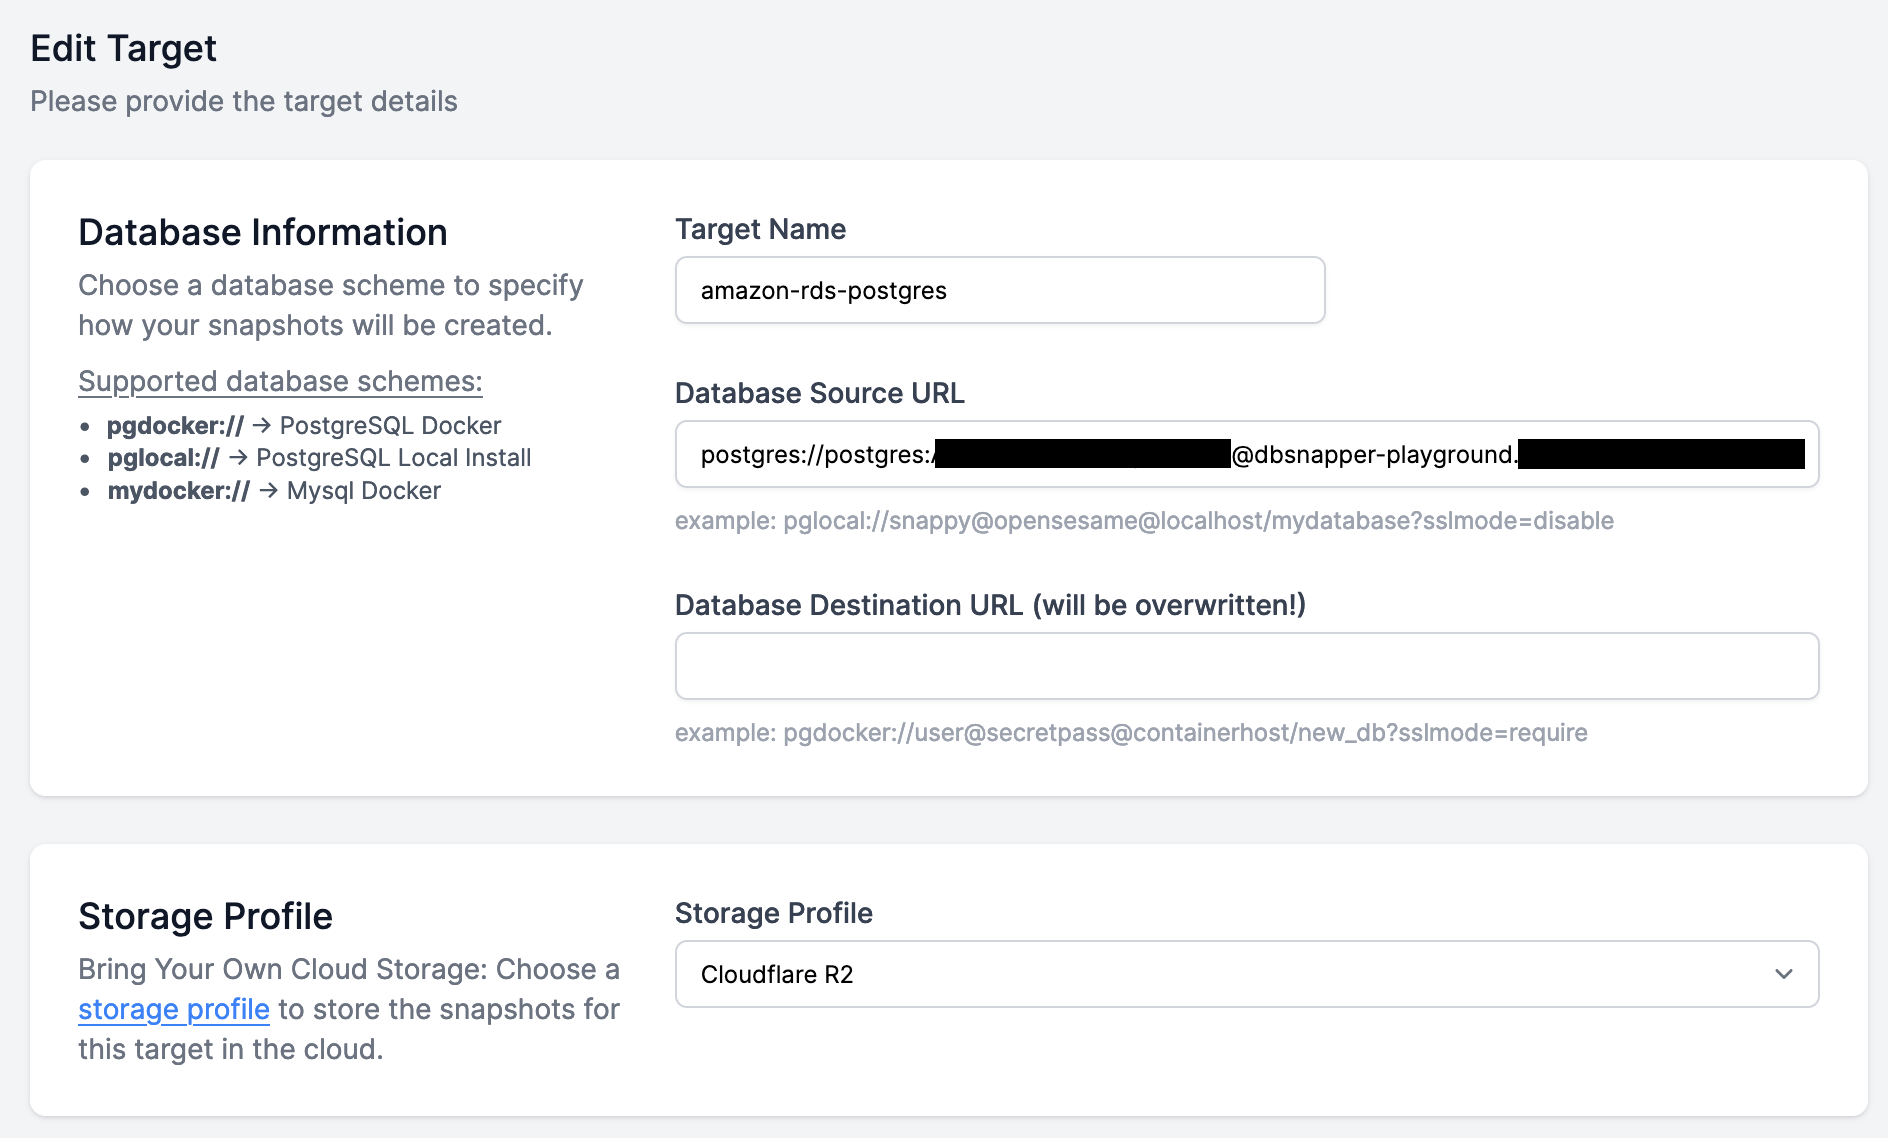Screen dimensions: 1888x1138
Task: Click the Storage Profile dropdown chevron arrow
Action: click(x=1783, y=974)
